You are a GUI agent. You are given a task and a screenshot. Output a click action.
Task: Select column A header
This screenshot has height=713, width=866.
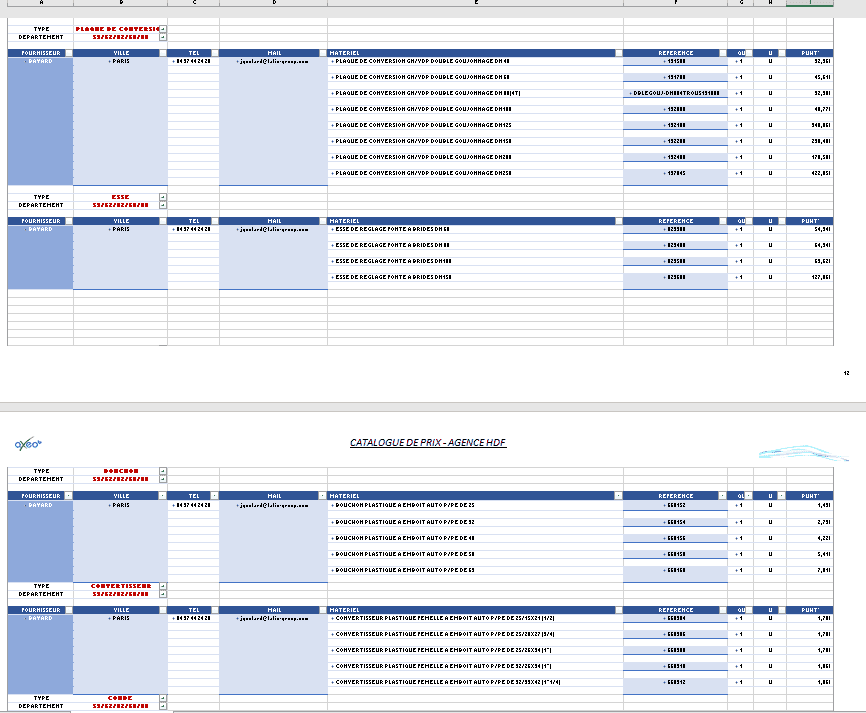click(x=40, y=3)
